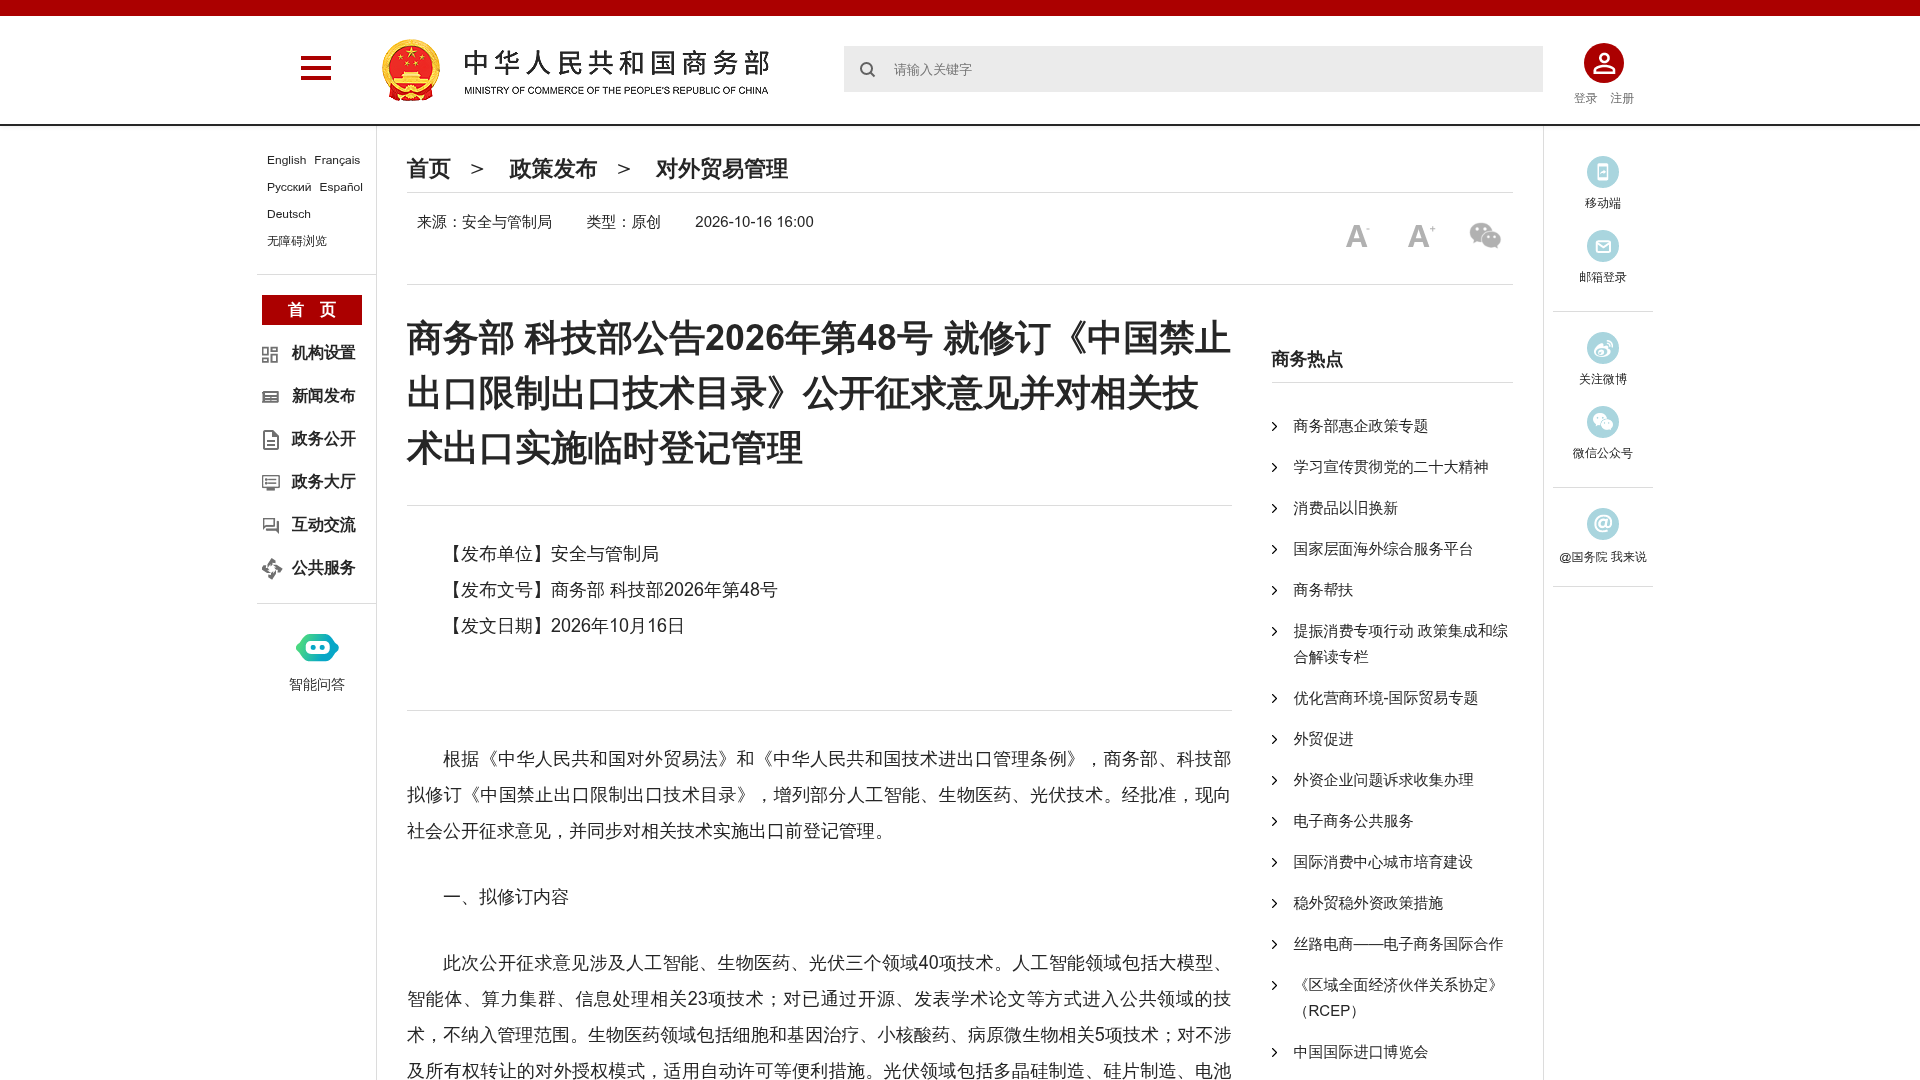Increase font size with the A+ icon
This screenshot has height=1080, width=1920.
[x=1421, y=236]
